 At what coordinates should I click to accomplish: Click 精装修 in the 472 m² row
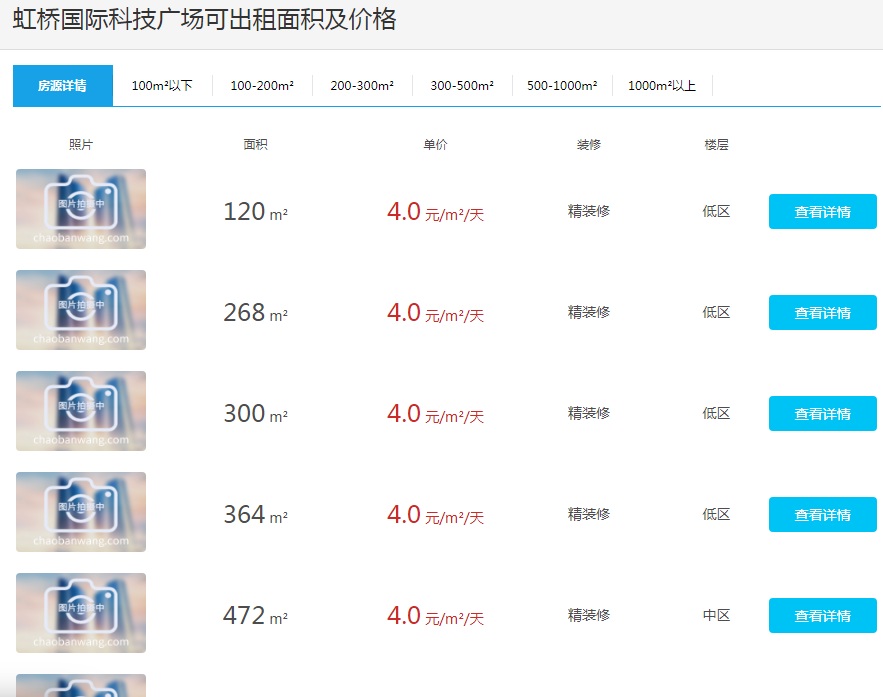[589, 615]
